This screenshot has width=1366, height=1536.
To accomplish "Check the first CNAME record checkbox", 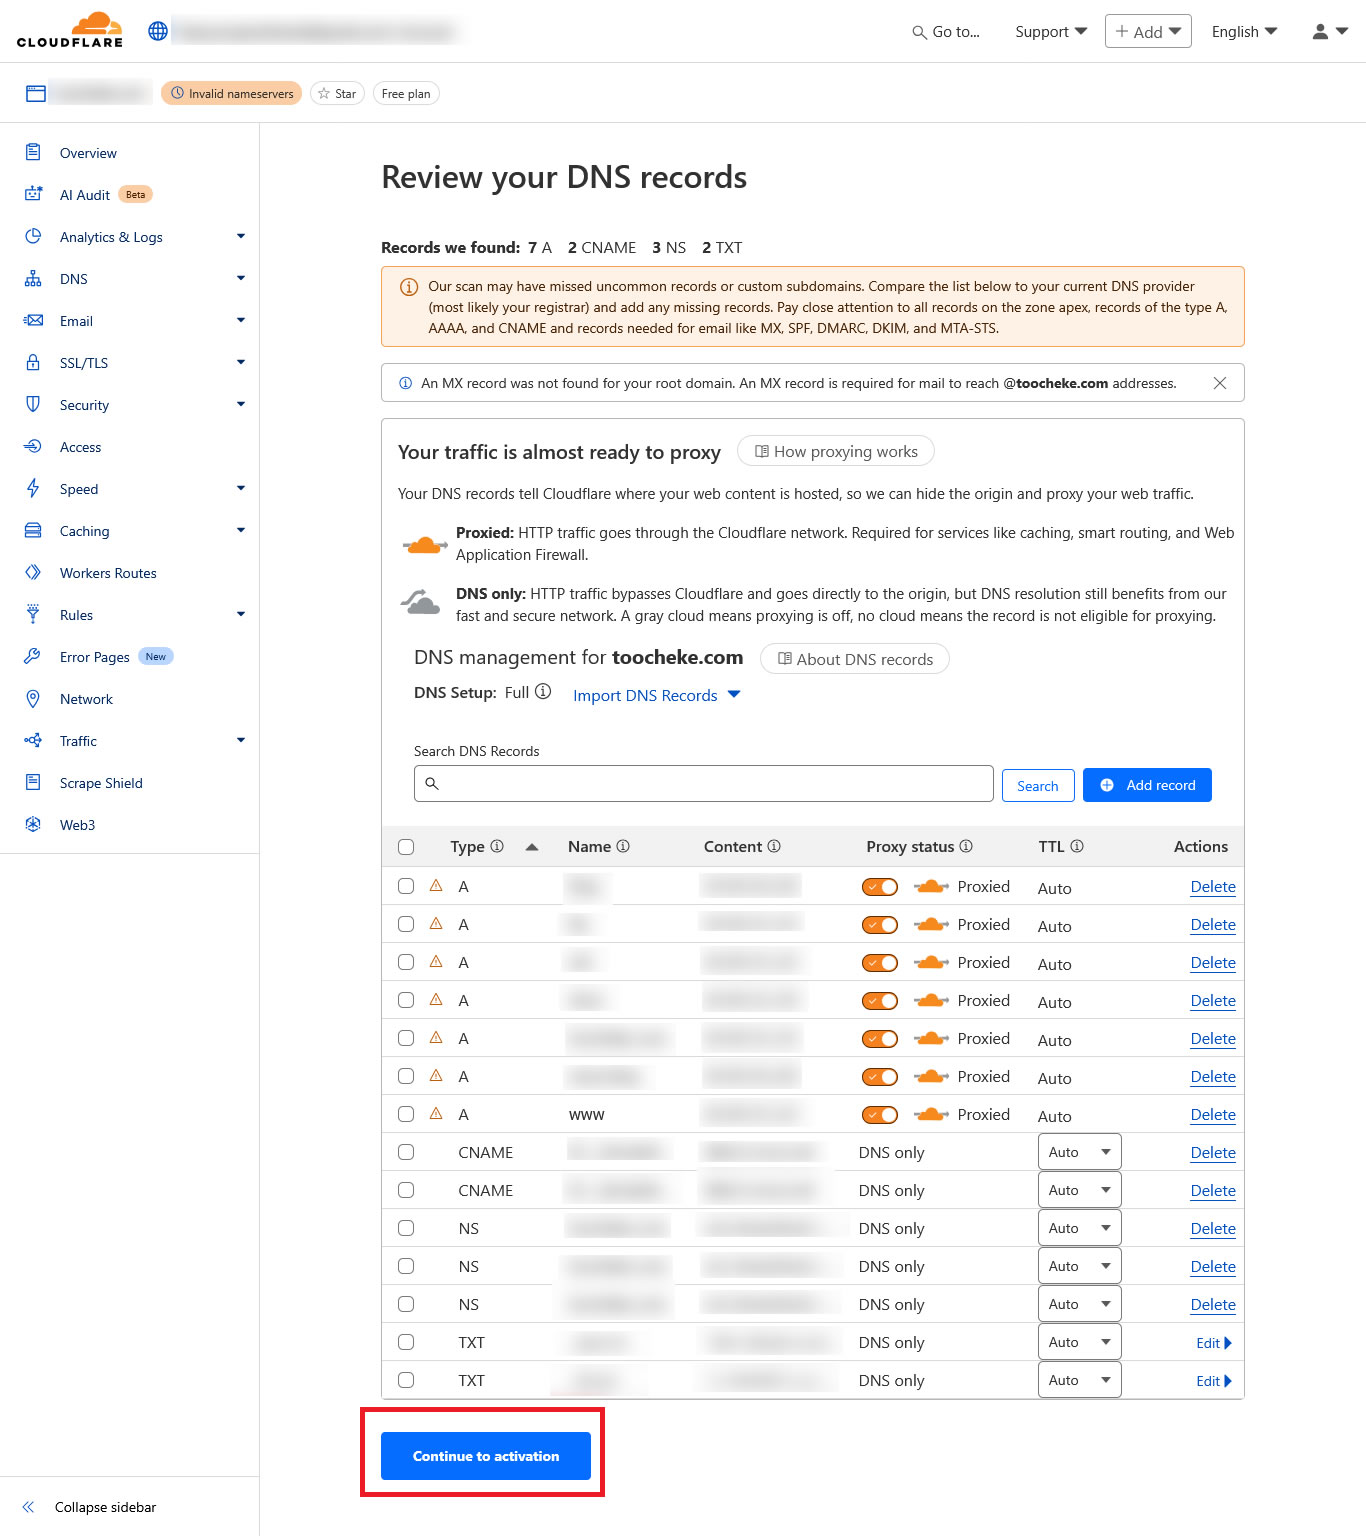I will [406, 1152].
